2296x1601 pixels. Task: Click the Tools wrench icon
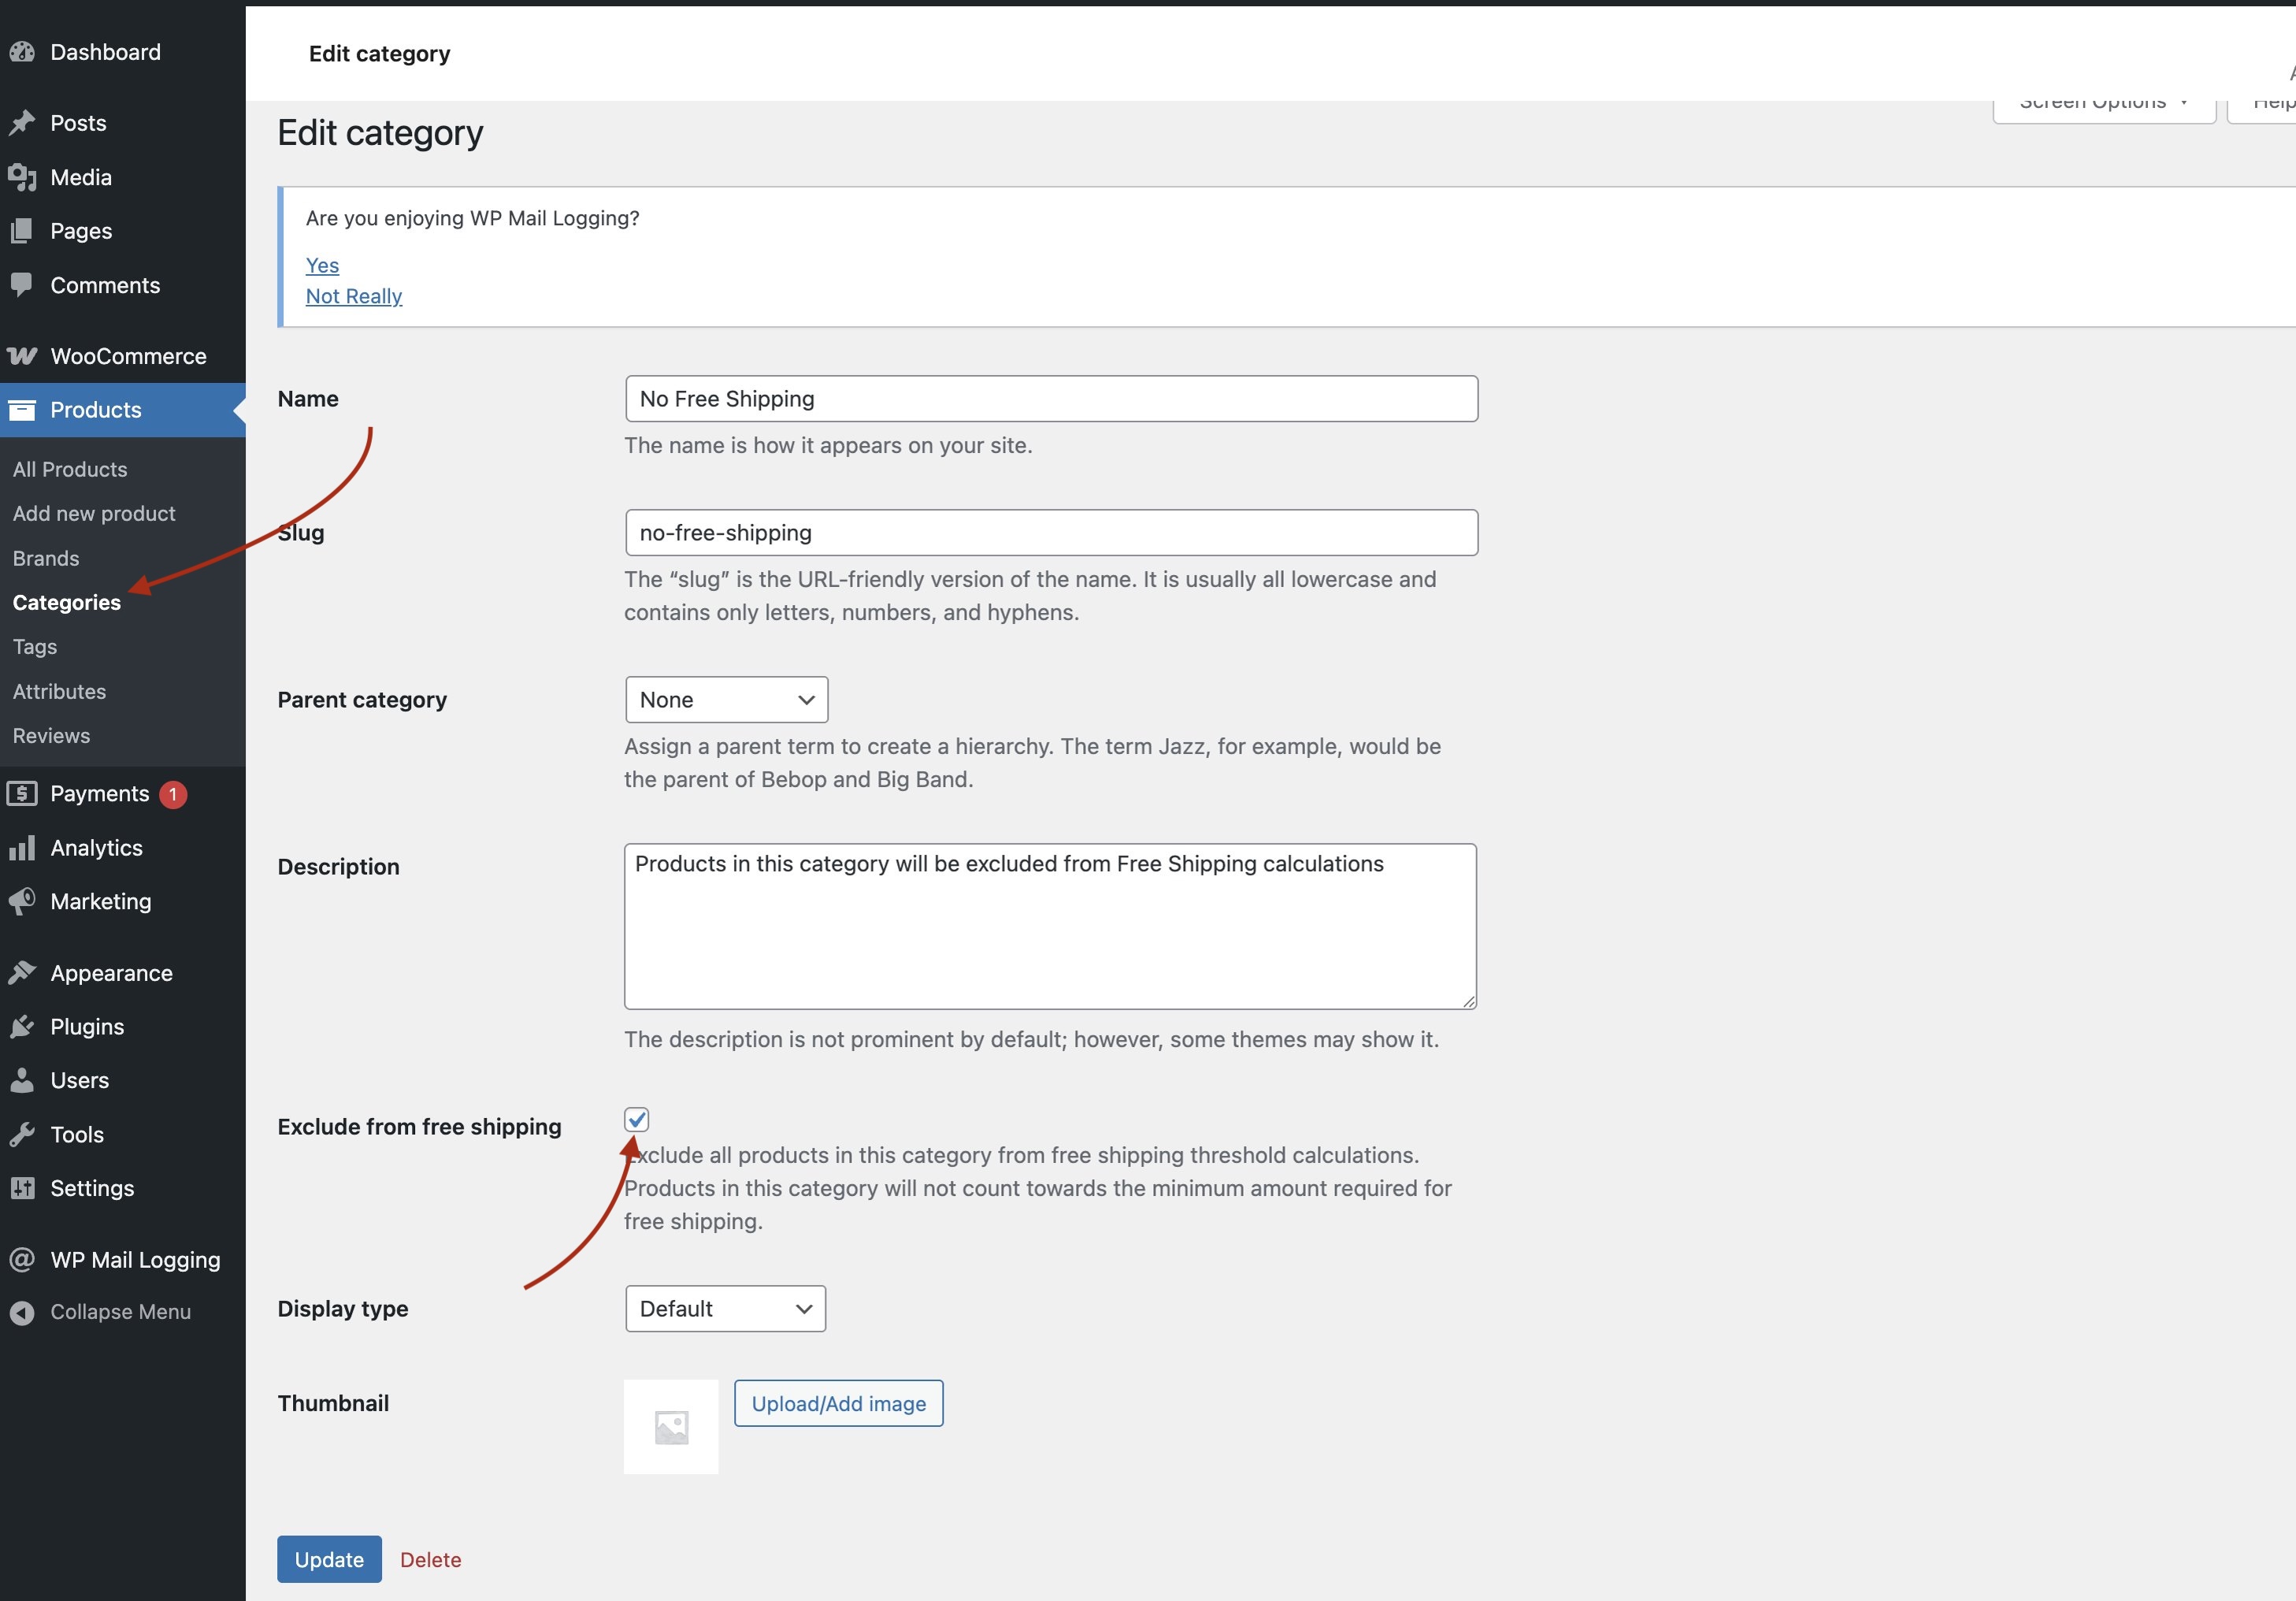(x=22, y=1135)
